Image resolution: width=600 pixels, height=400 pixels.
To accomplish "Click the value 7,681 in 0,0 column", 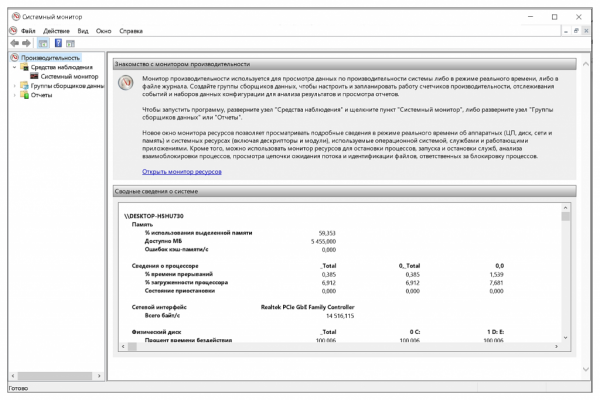I will pos(496,283).
